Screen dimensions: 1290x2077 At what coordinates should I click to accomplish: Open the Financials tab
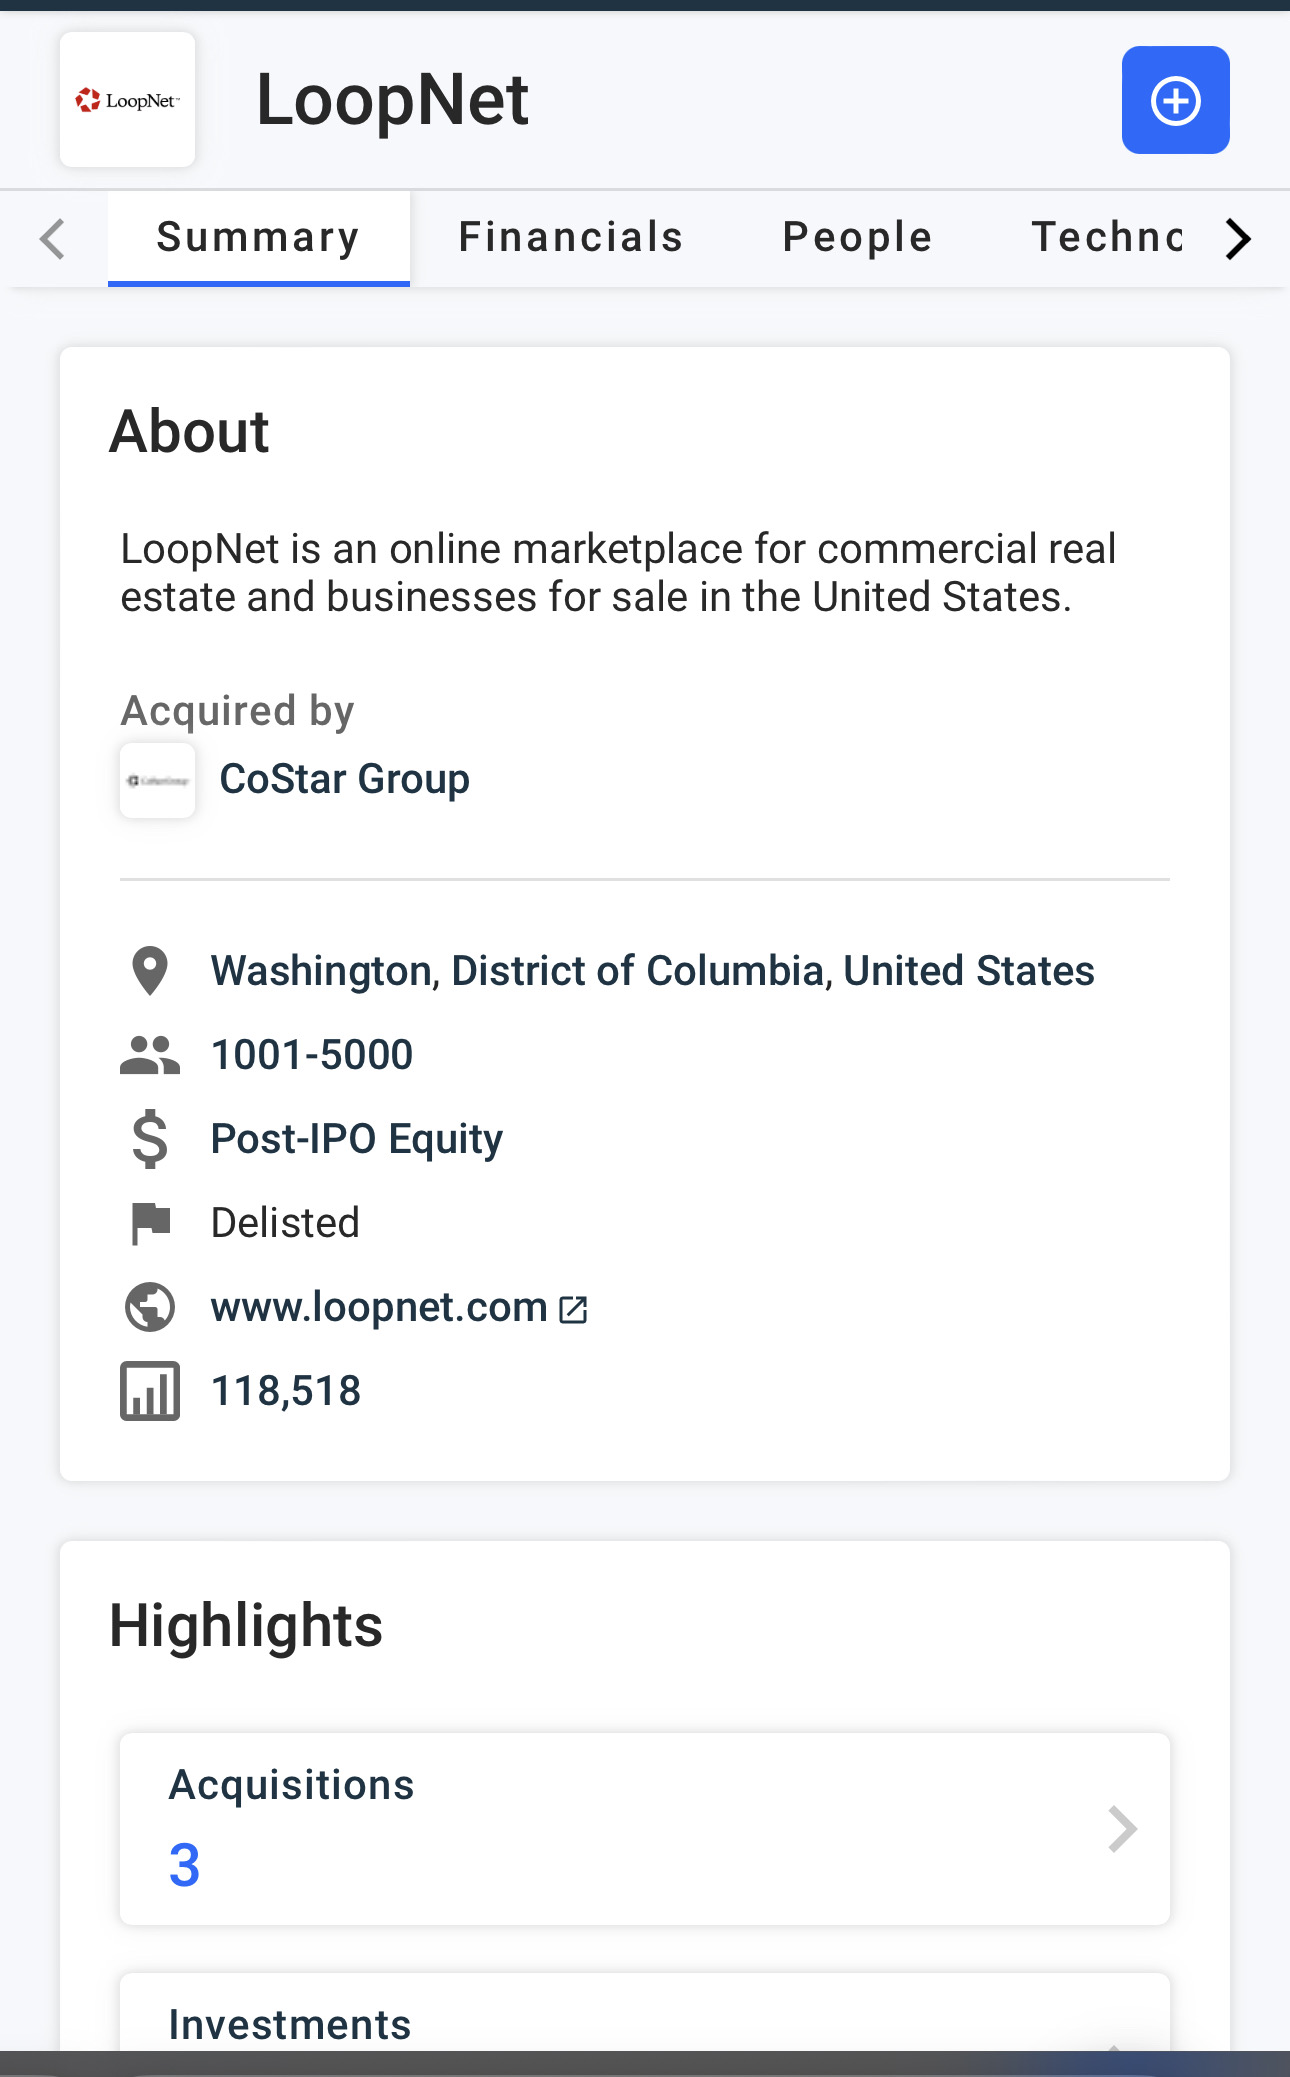(x=570, y=238)
